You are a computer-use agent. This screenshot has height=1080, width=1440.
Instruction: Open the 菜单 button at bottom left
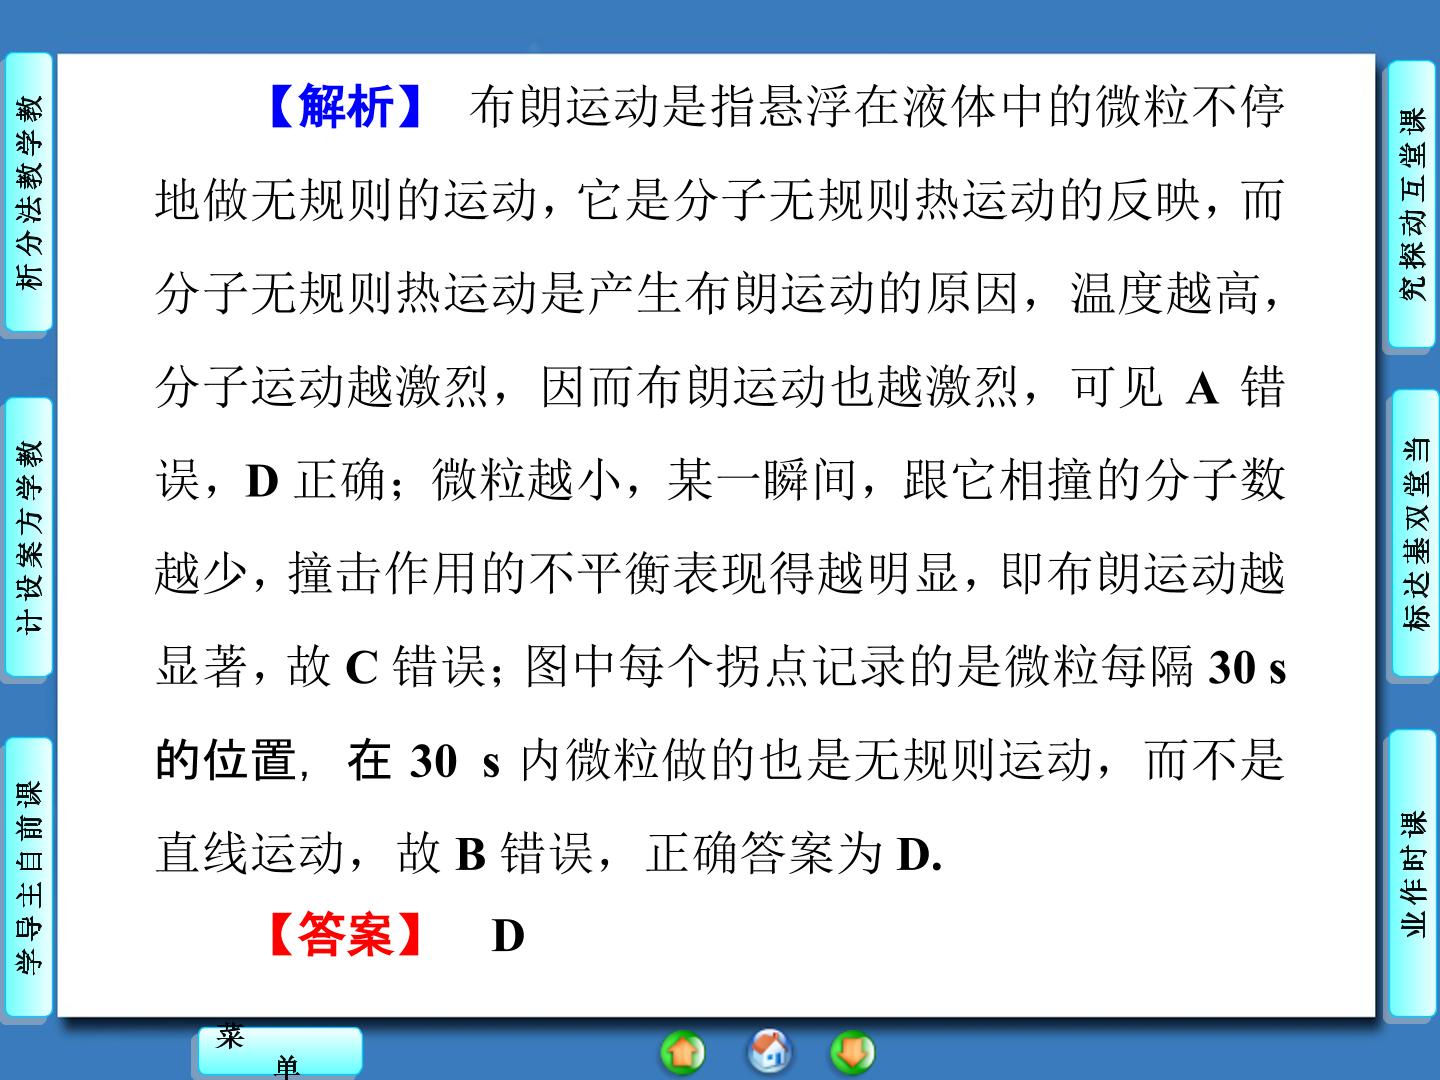[279, 1051]
